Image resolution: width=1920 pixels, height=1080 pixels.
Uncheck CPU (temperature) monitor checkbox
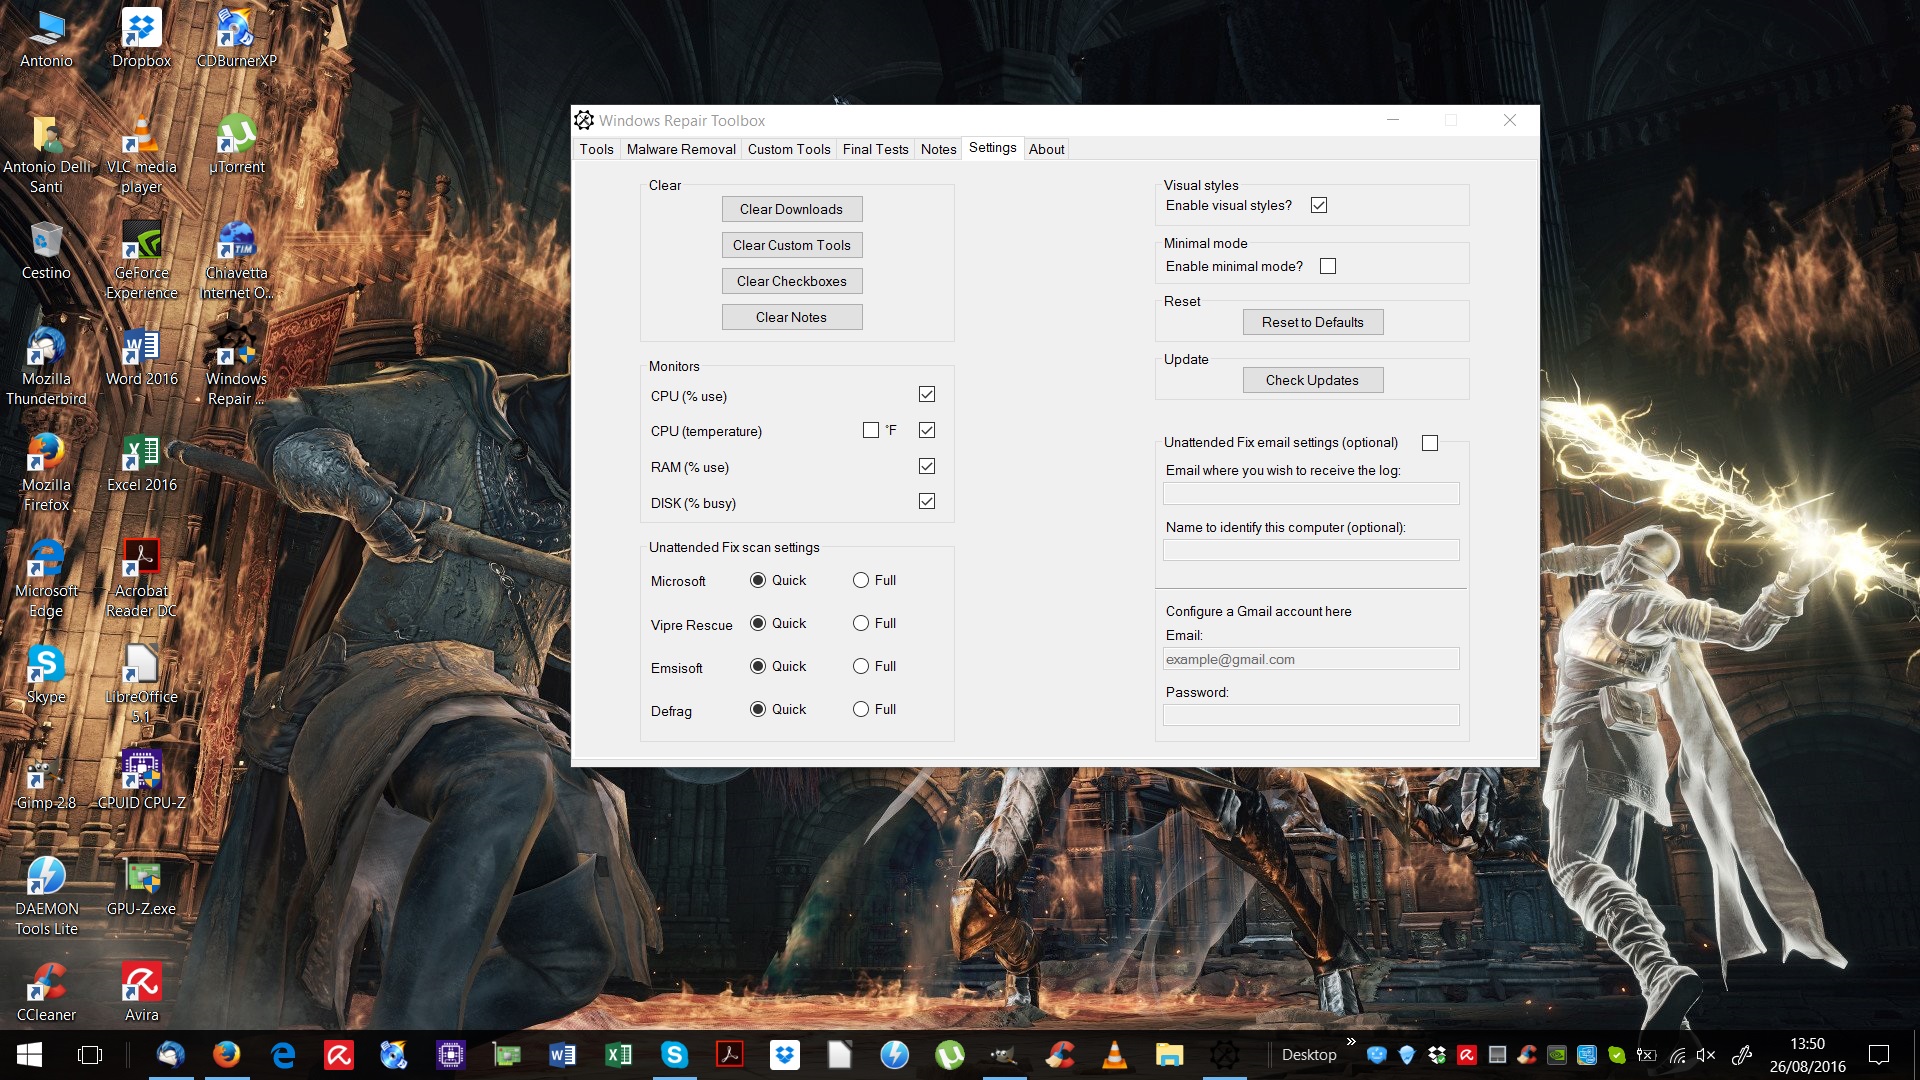pos(927,430)
